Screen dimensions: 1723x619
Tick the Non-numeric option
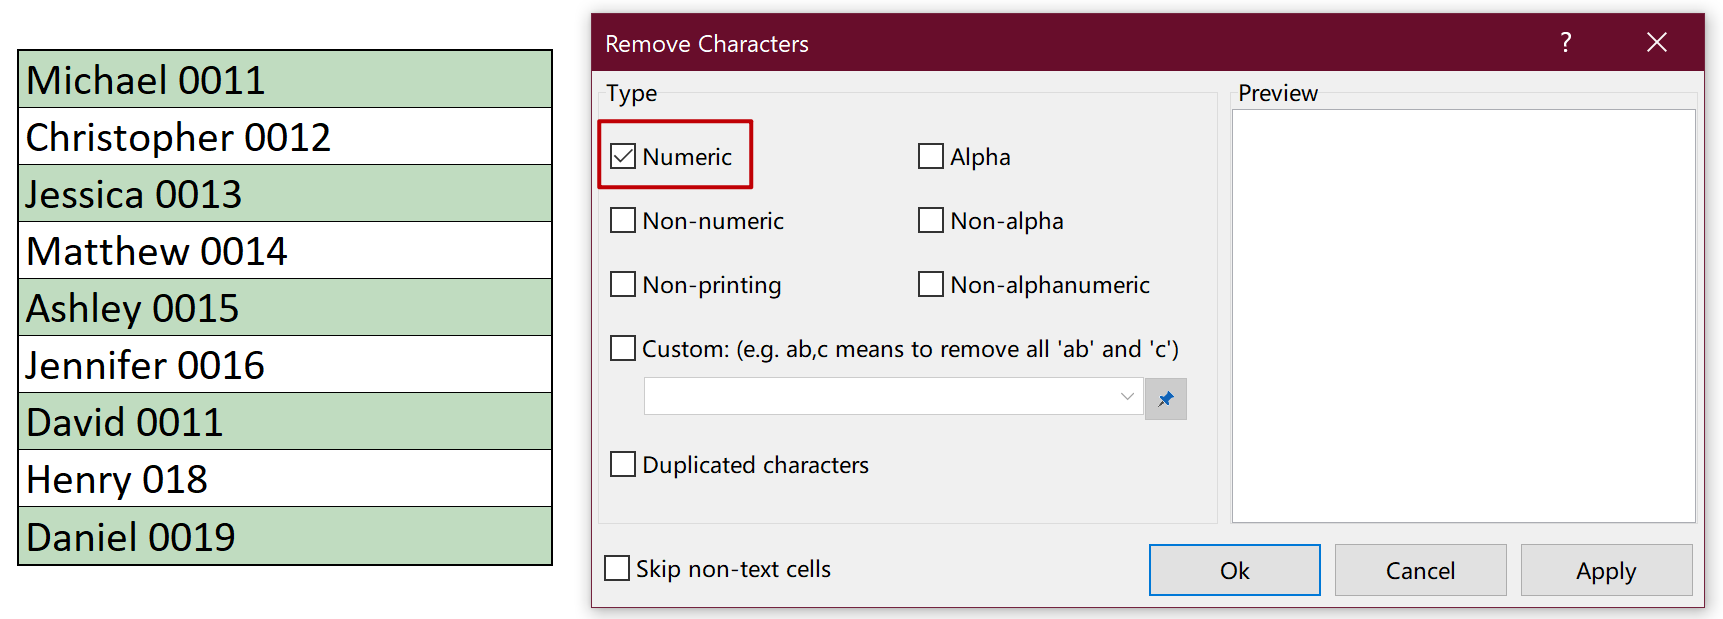[x=623, y=220]
